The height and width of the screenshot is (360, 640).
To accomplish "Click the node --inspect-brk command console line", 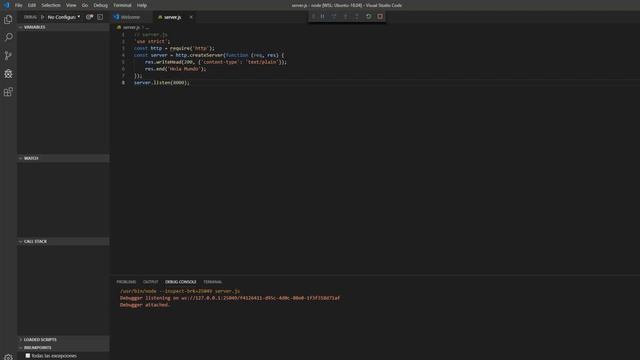I will pyautogui.click(x=180, y=291).
